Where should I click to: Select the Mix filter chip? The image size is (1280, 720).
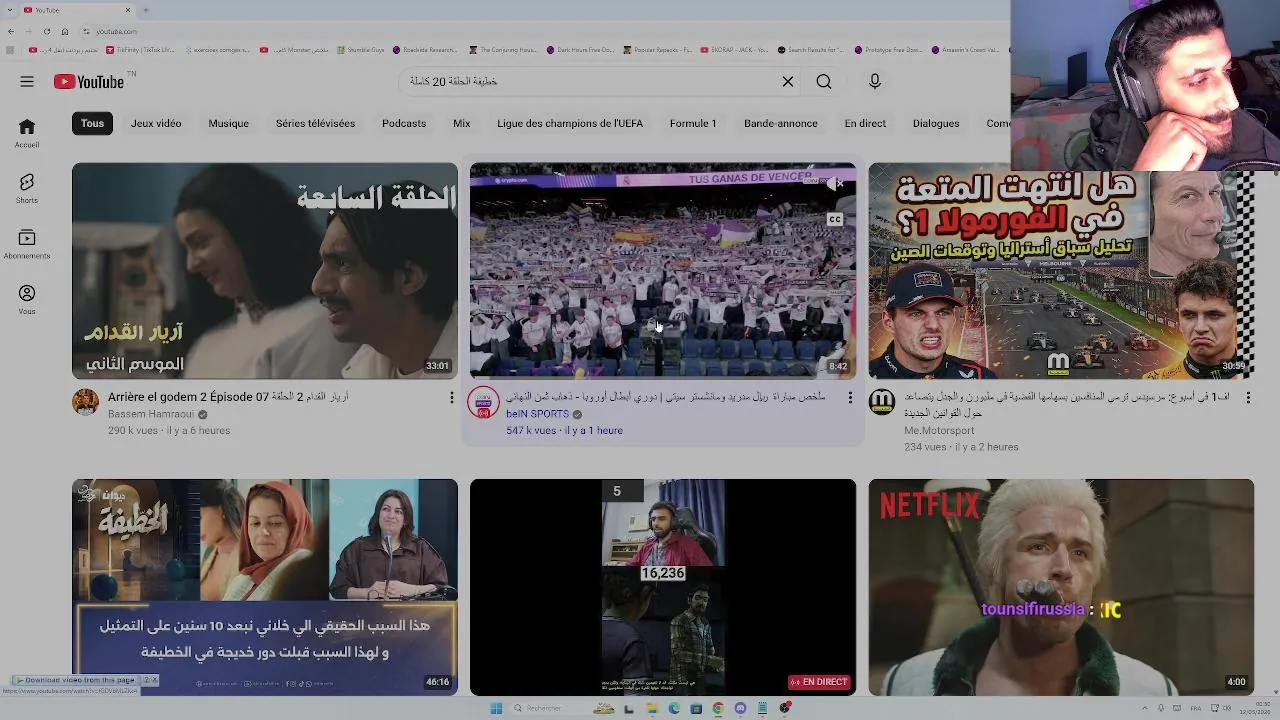[x=461, y=123]
